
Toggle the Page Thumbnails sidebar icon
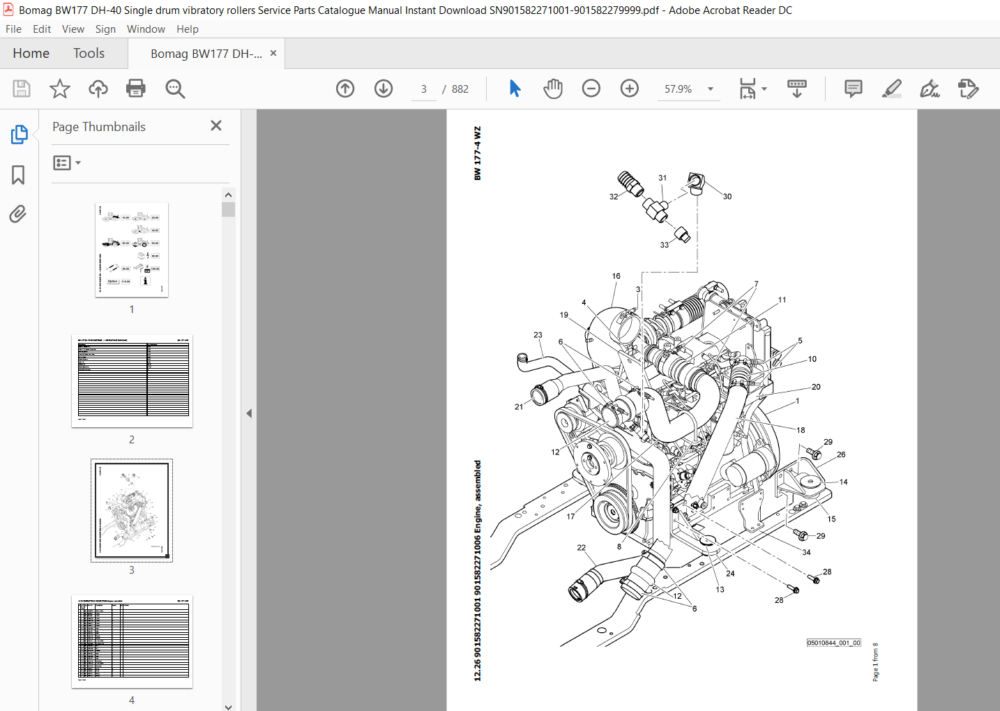18,135
